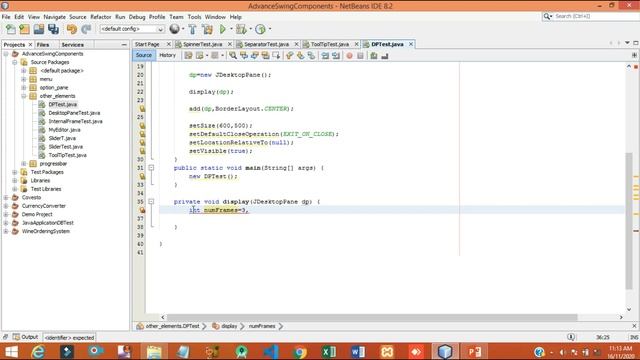Toggle Highlight Search in editor toolbar
The width and height of the screenshot is (640, 360).
[x=265, y=56]
